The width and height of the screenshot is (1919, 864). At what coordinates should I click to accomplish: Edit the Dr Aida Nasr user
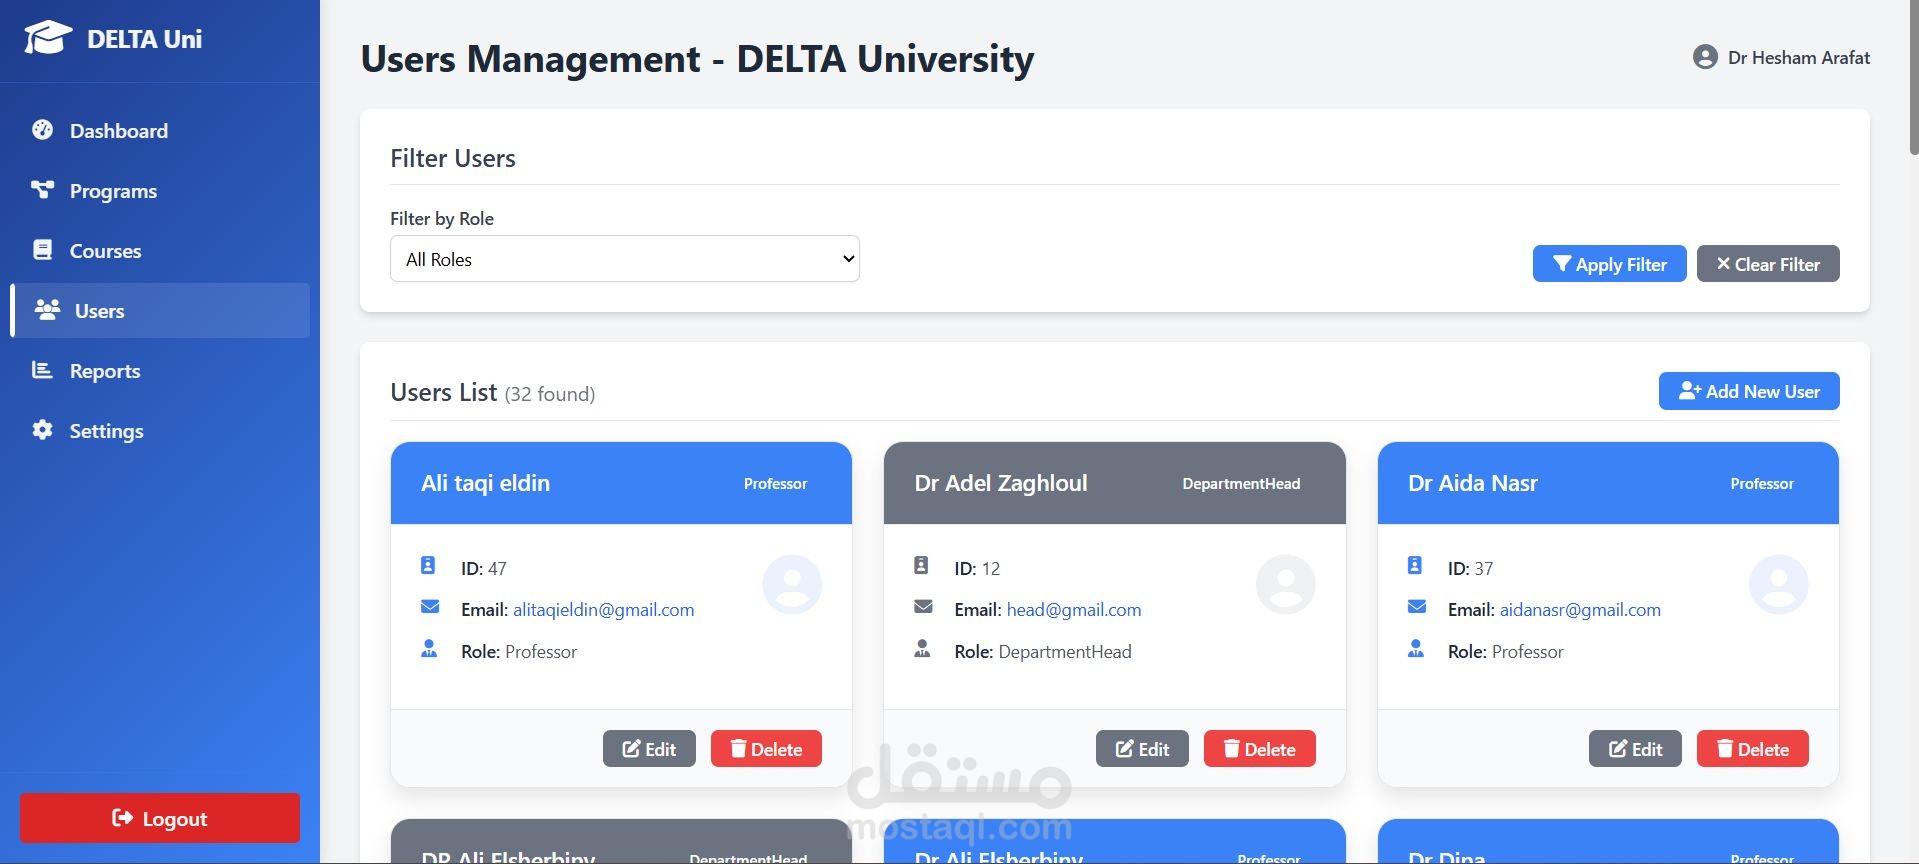(x=1635, y=749)
